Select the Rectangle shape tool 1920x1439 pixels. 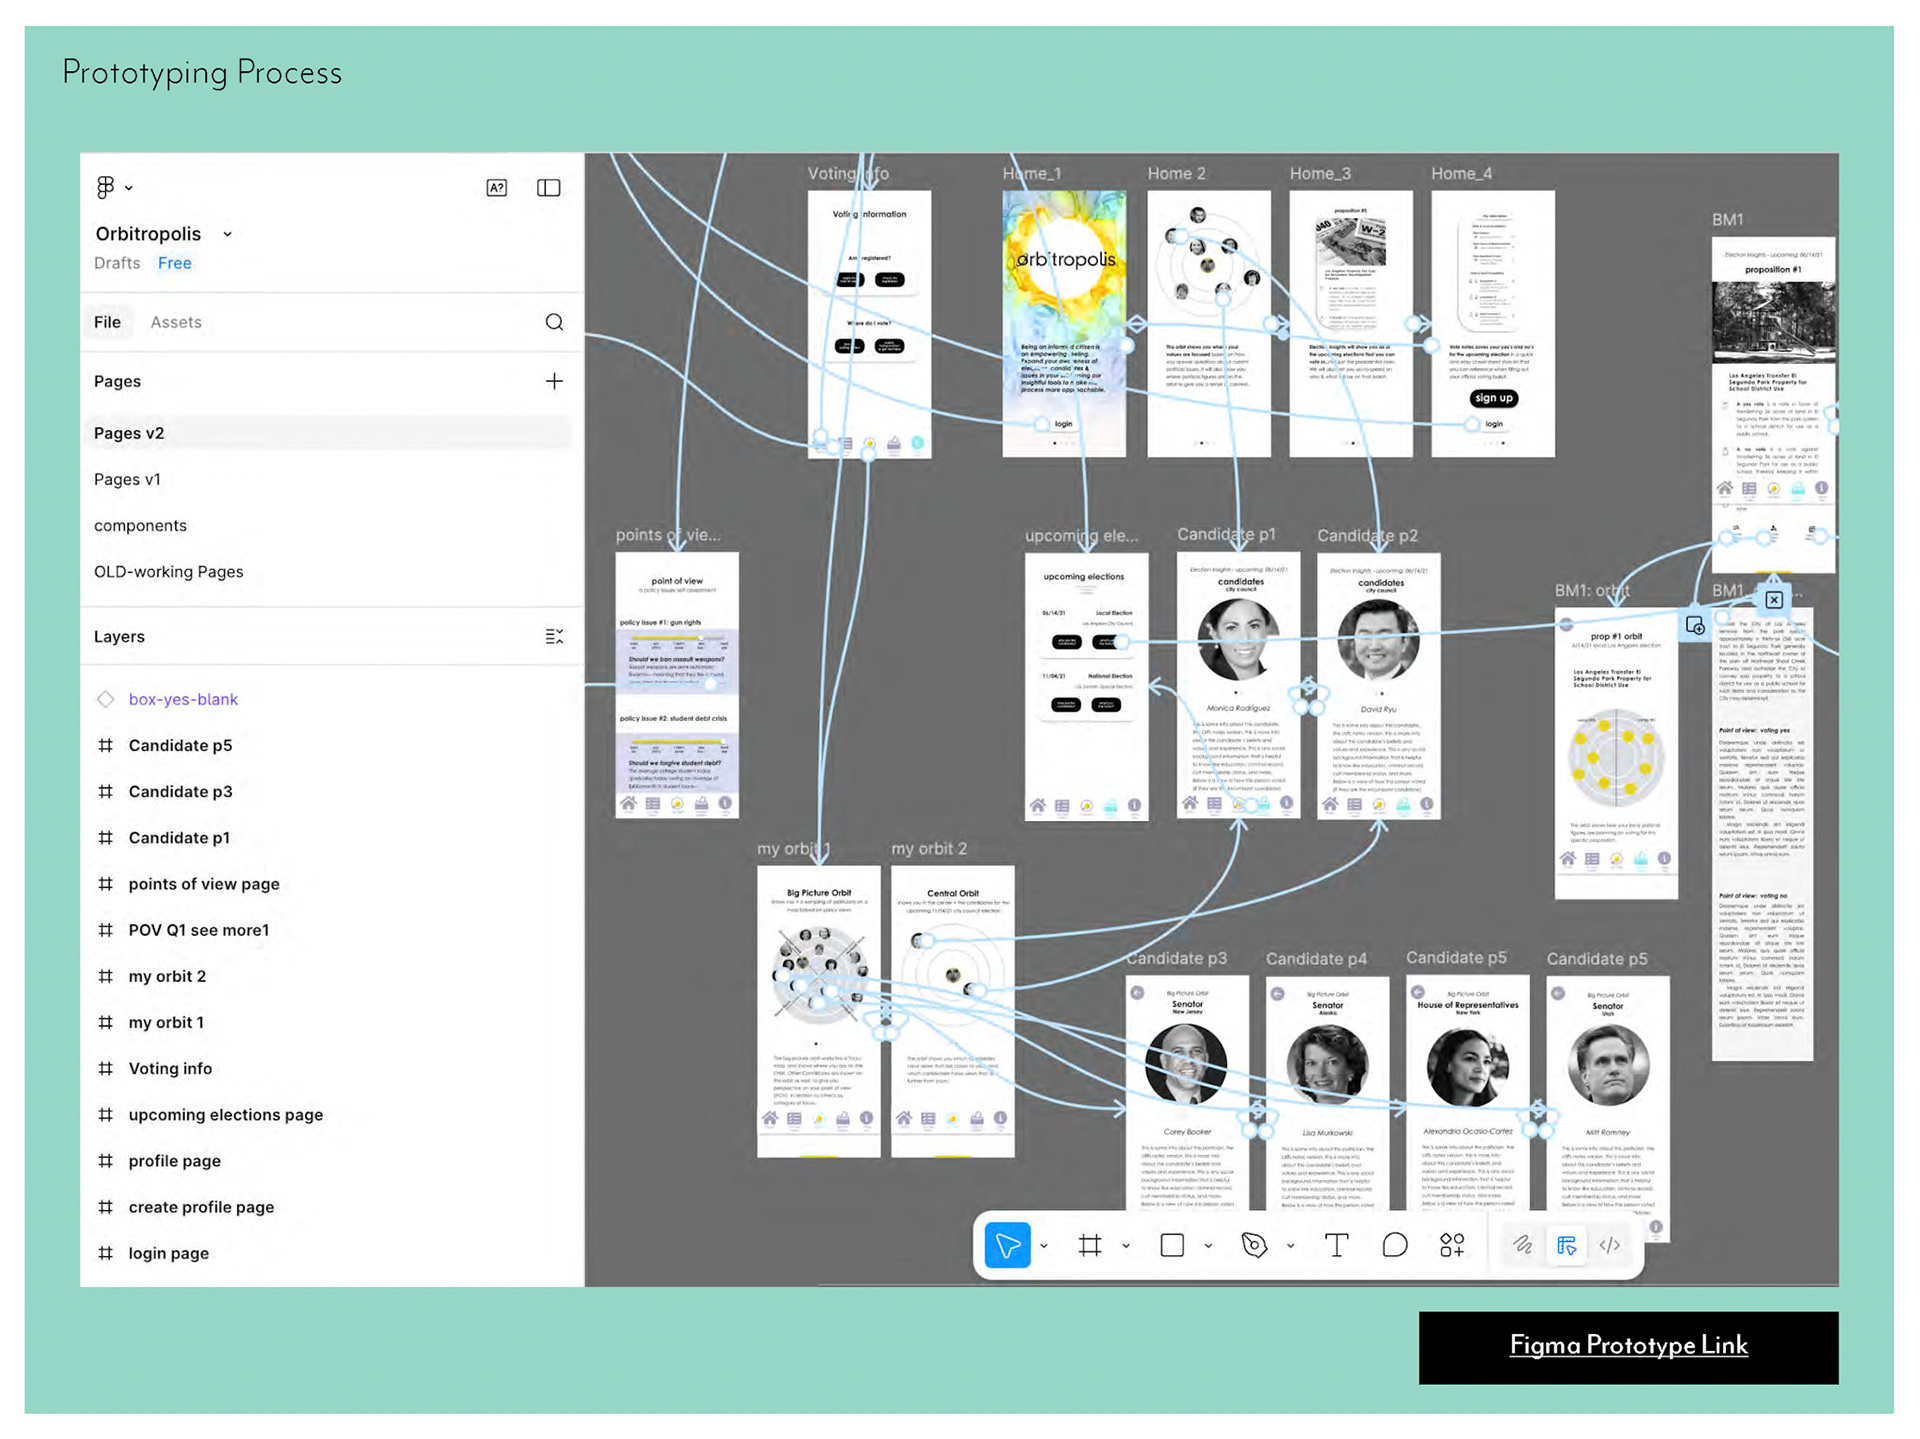tap(1172, 1245)
